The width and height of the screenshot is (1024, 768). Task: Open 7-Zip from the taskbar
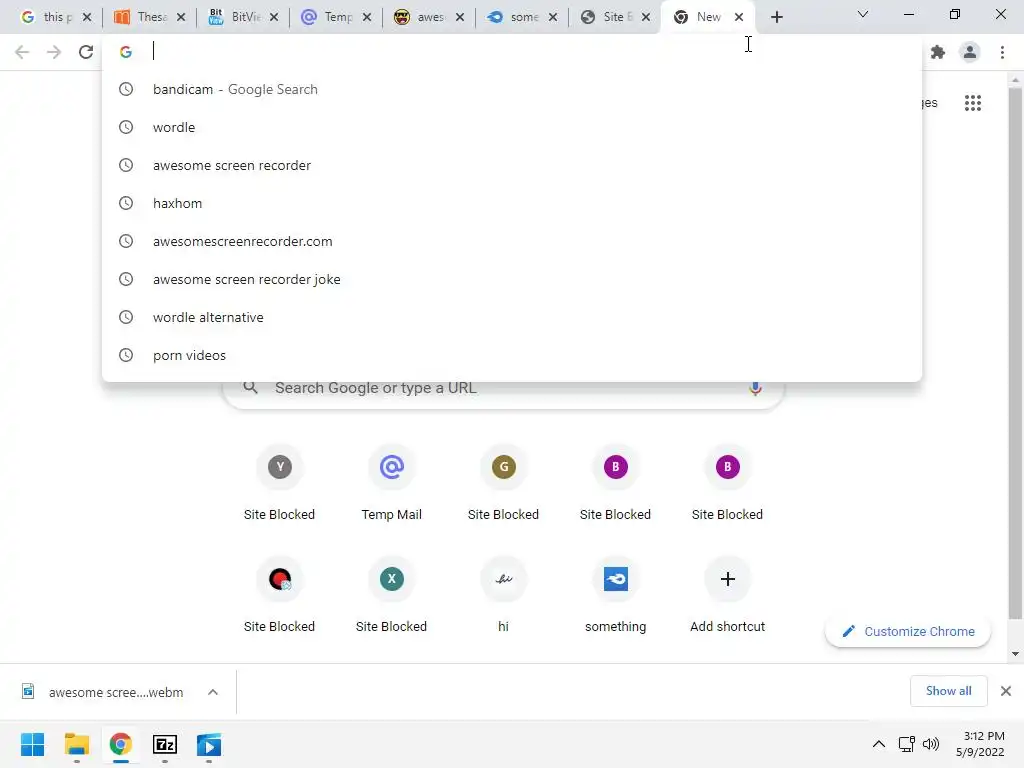click(165, 744)
